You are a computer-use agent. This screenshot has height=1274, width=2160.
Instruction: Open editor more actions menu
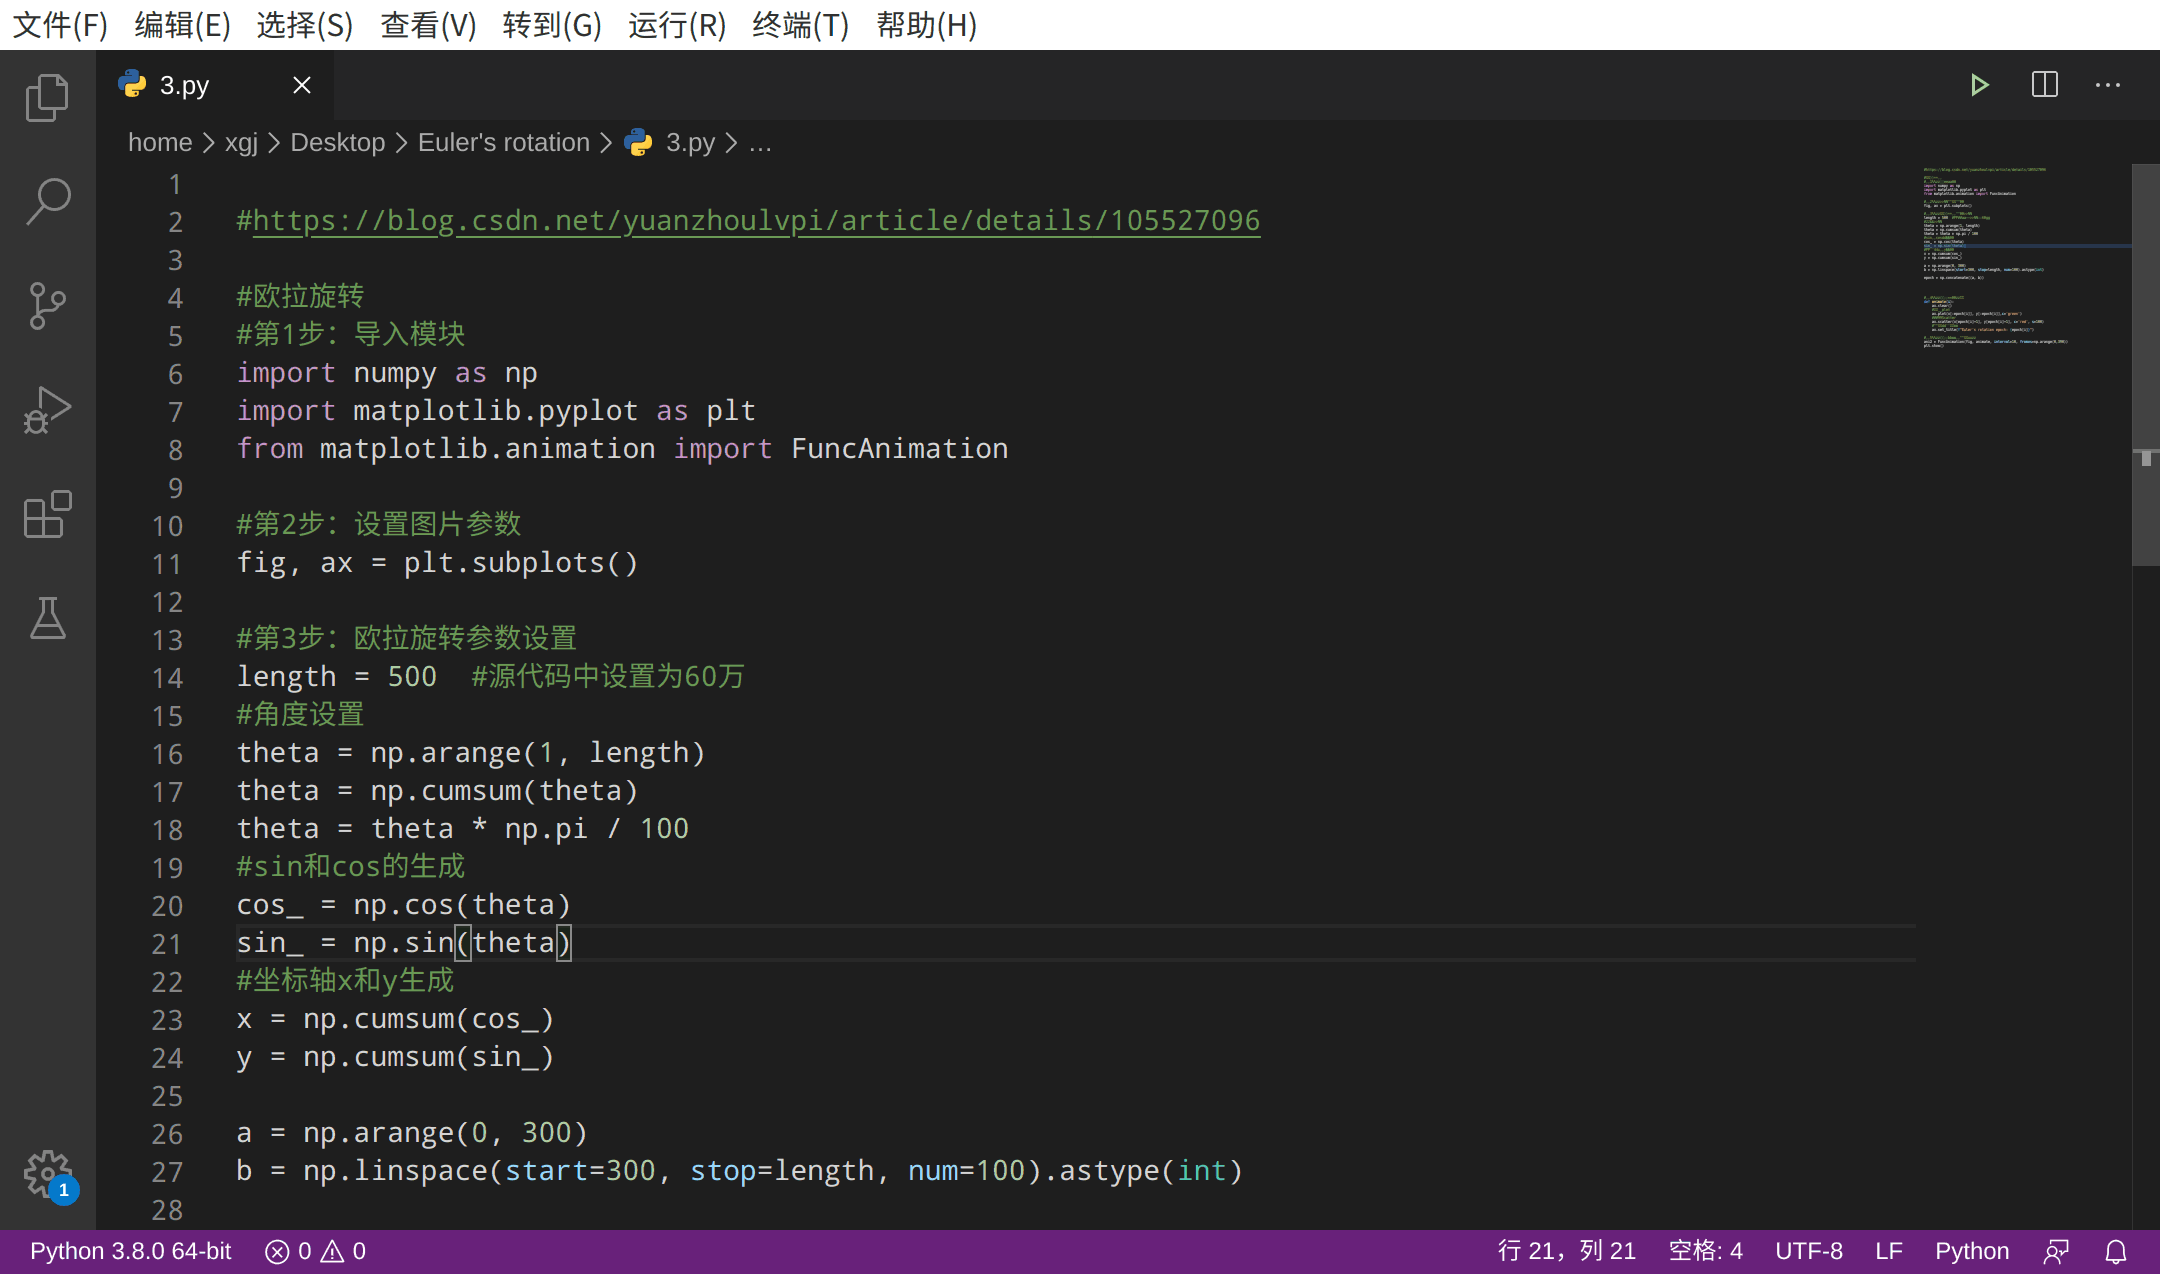2108,84
